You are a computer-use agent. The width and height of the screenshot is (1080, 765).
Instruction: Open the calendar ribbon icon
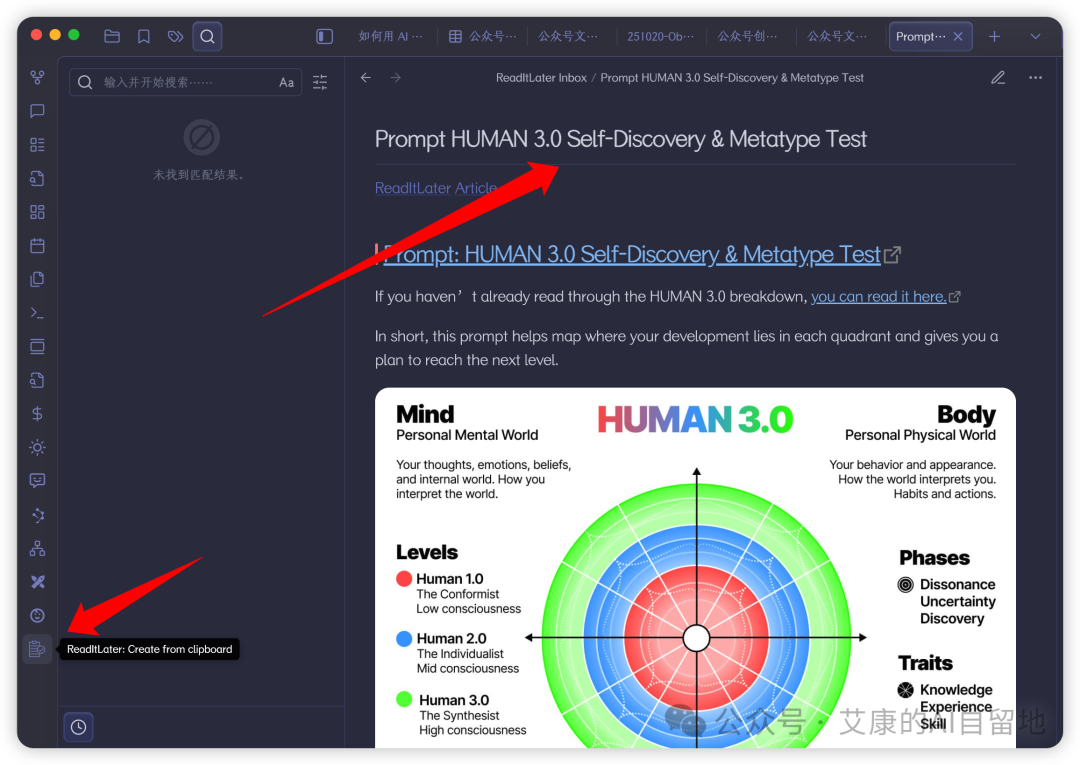coord(37,246)
